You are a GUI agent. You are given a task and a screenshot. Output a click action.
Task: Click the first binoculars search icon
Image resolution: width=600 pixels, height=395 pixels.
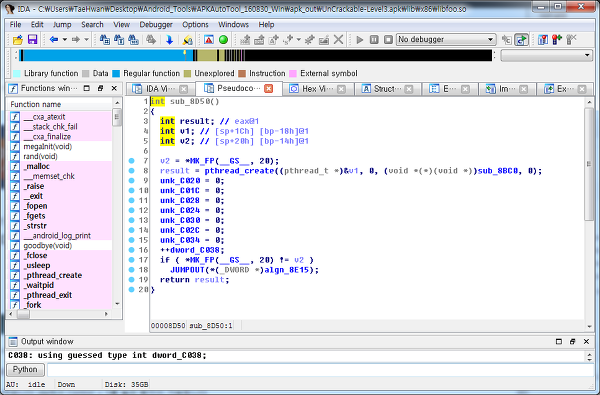pos(104,39)
